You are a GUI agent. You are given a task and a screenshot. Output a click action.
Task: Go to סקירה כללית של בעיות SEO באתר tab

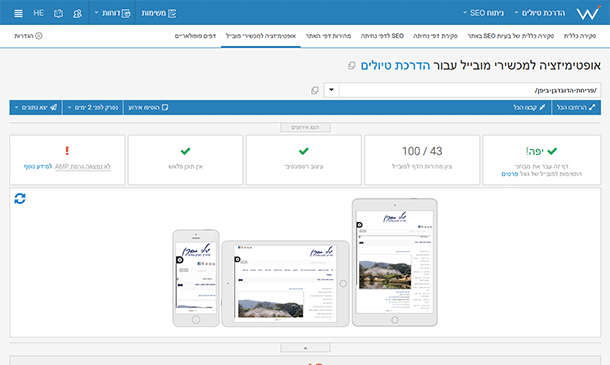[510, 36]
